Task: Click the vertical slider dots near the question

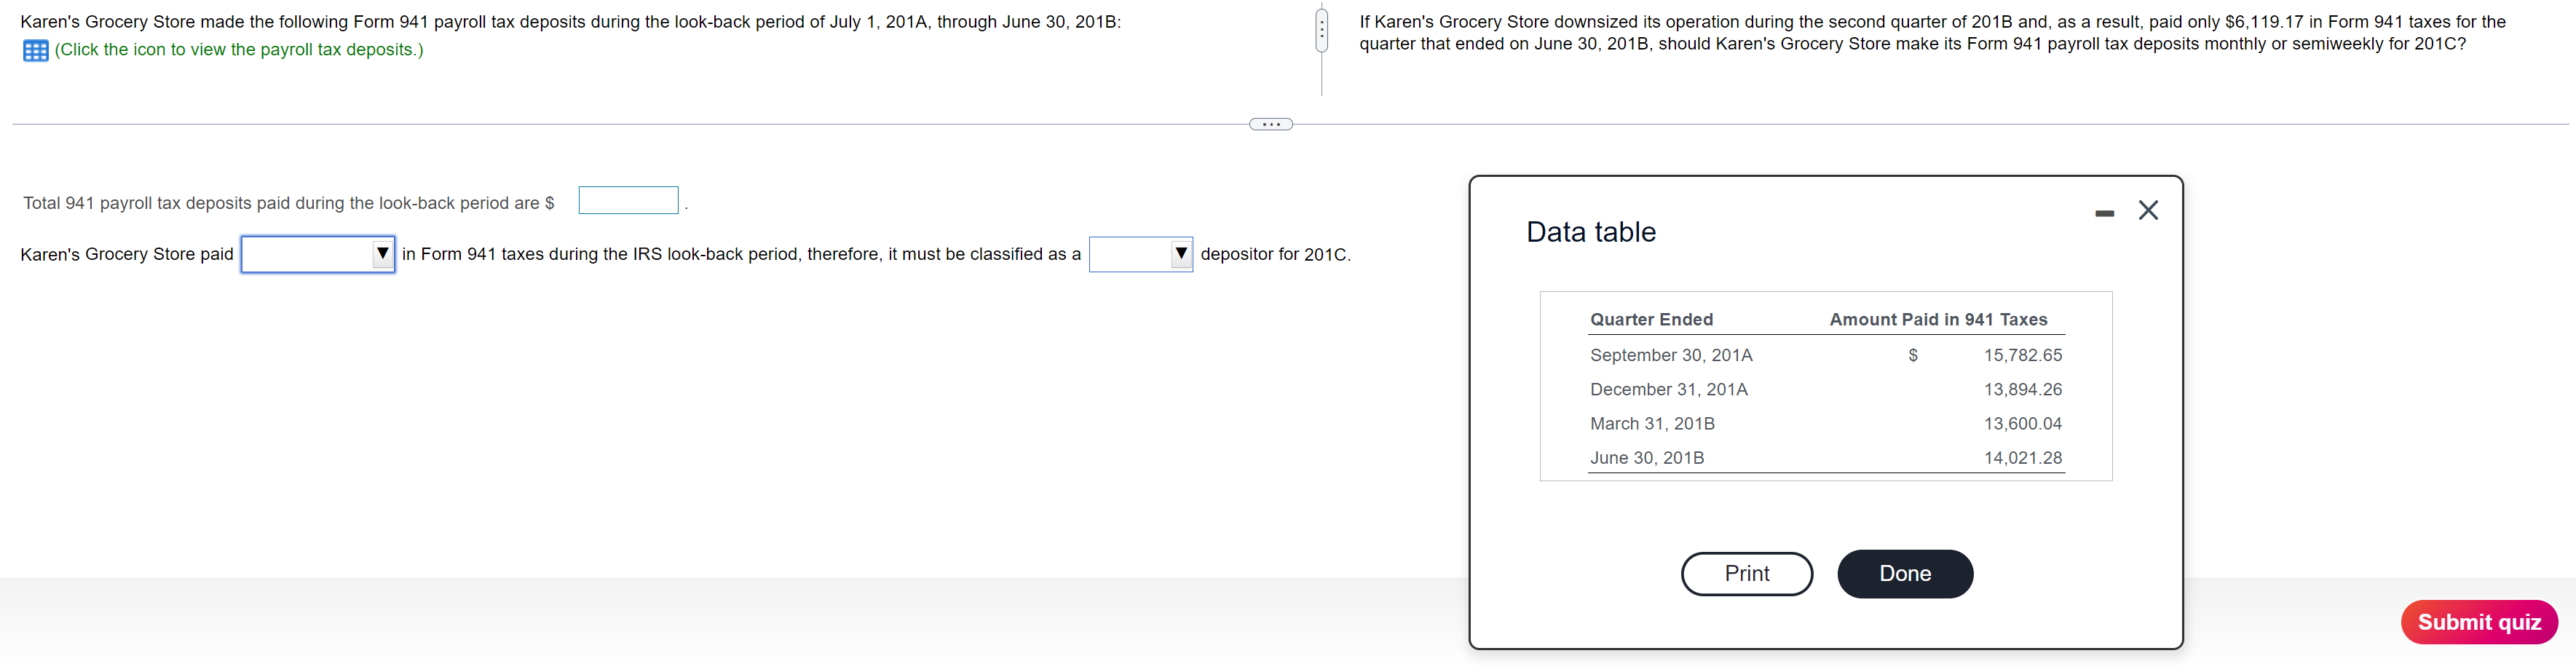Action: pos(1321,30)
